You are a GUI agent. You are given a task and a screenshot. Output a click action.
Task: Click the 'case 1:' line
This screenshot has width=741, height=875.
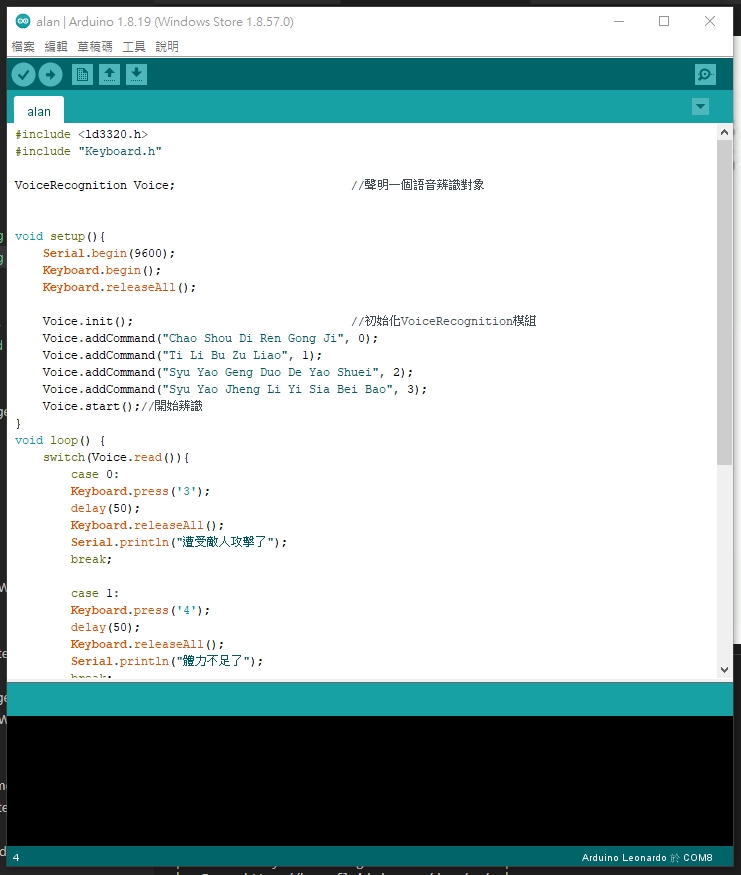pos(95,593)
